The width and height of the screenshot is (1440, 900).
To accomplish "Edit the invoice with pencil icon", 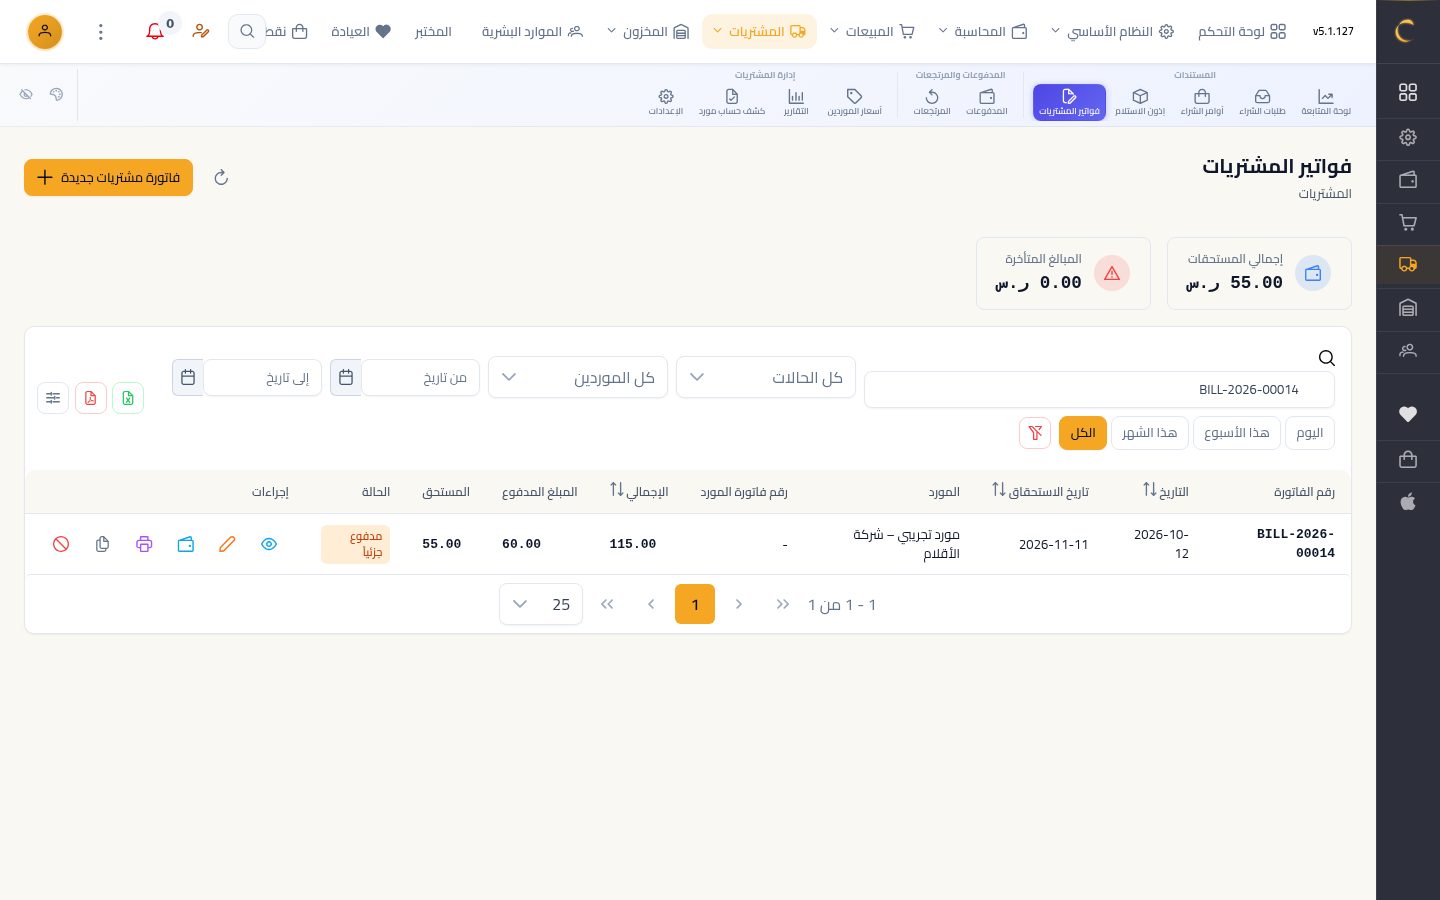I will [227, 544].
